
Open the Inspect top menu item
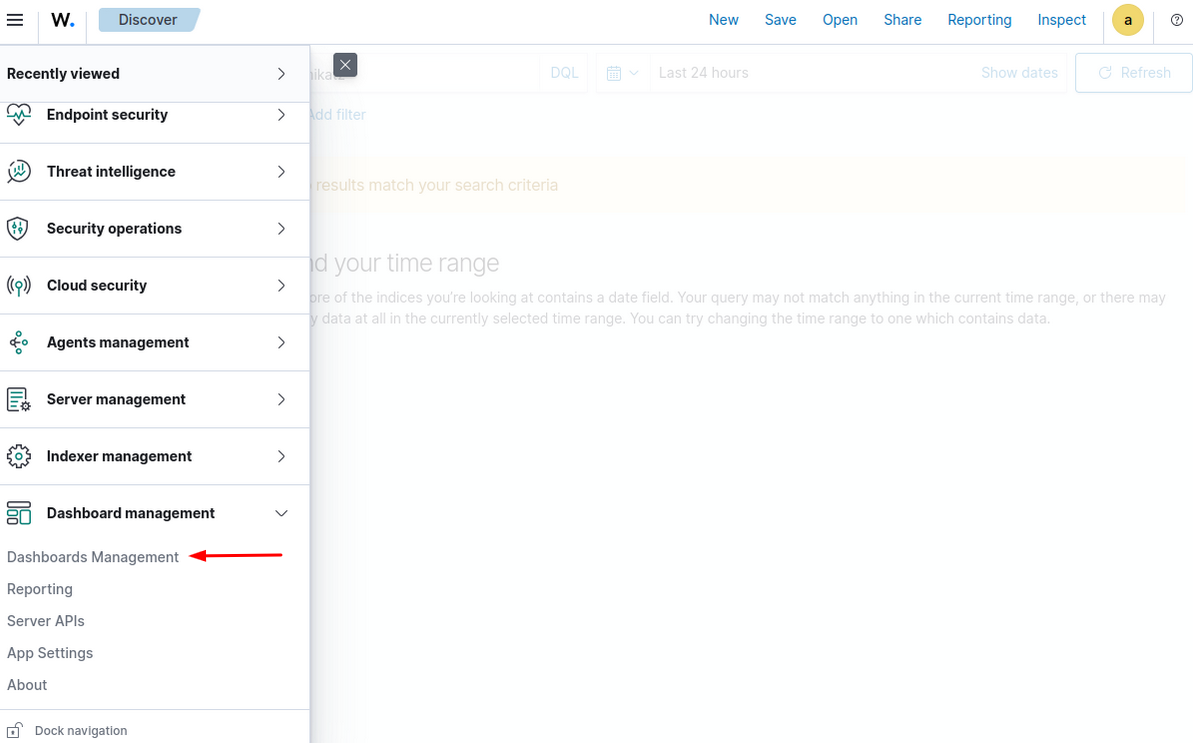click(1061, 20)
